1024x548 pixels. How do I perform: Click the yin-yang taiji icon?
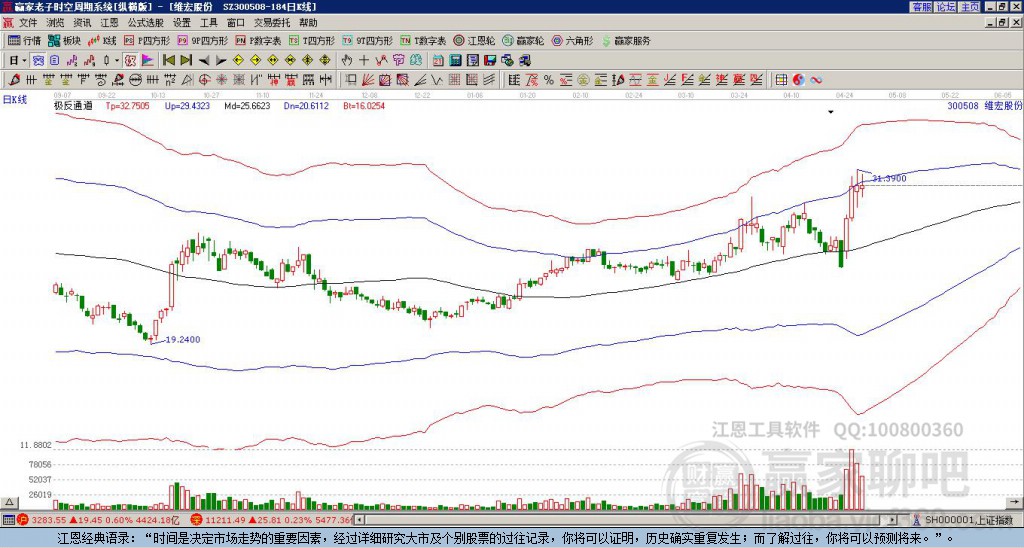[798, 80]
